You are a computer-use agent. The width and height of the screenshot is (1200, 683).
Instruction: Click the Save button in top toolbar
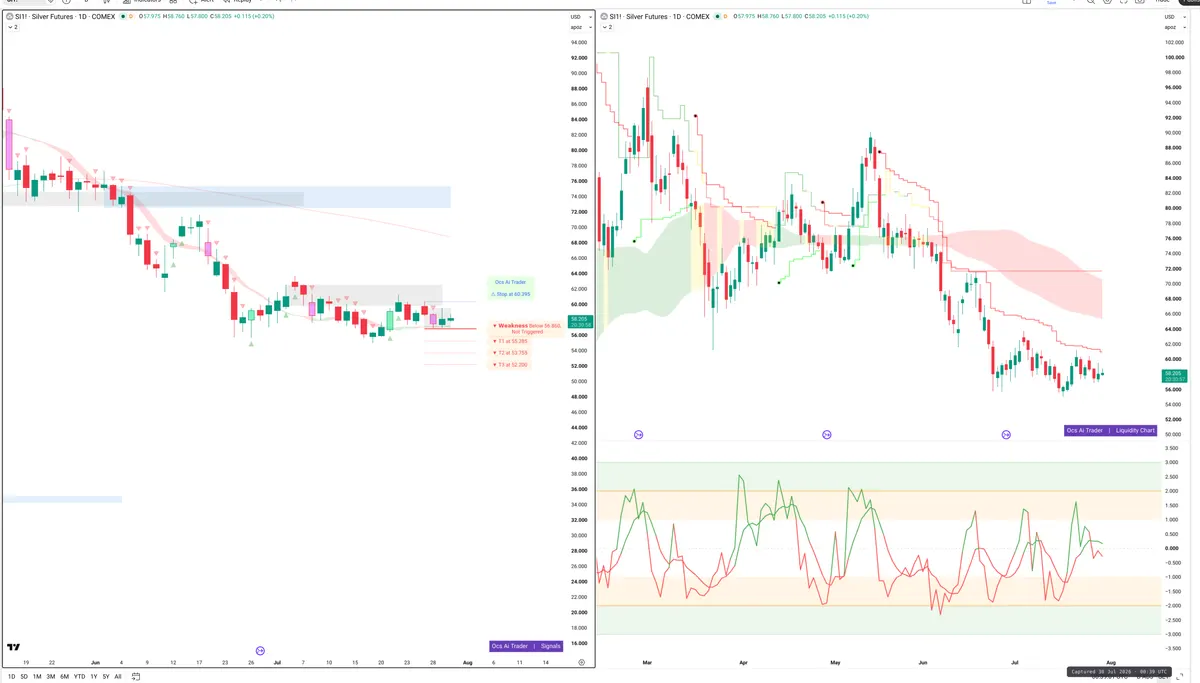[1051, 3]
